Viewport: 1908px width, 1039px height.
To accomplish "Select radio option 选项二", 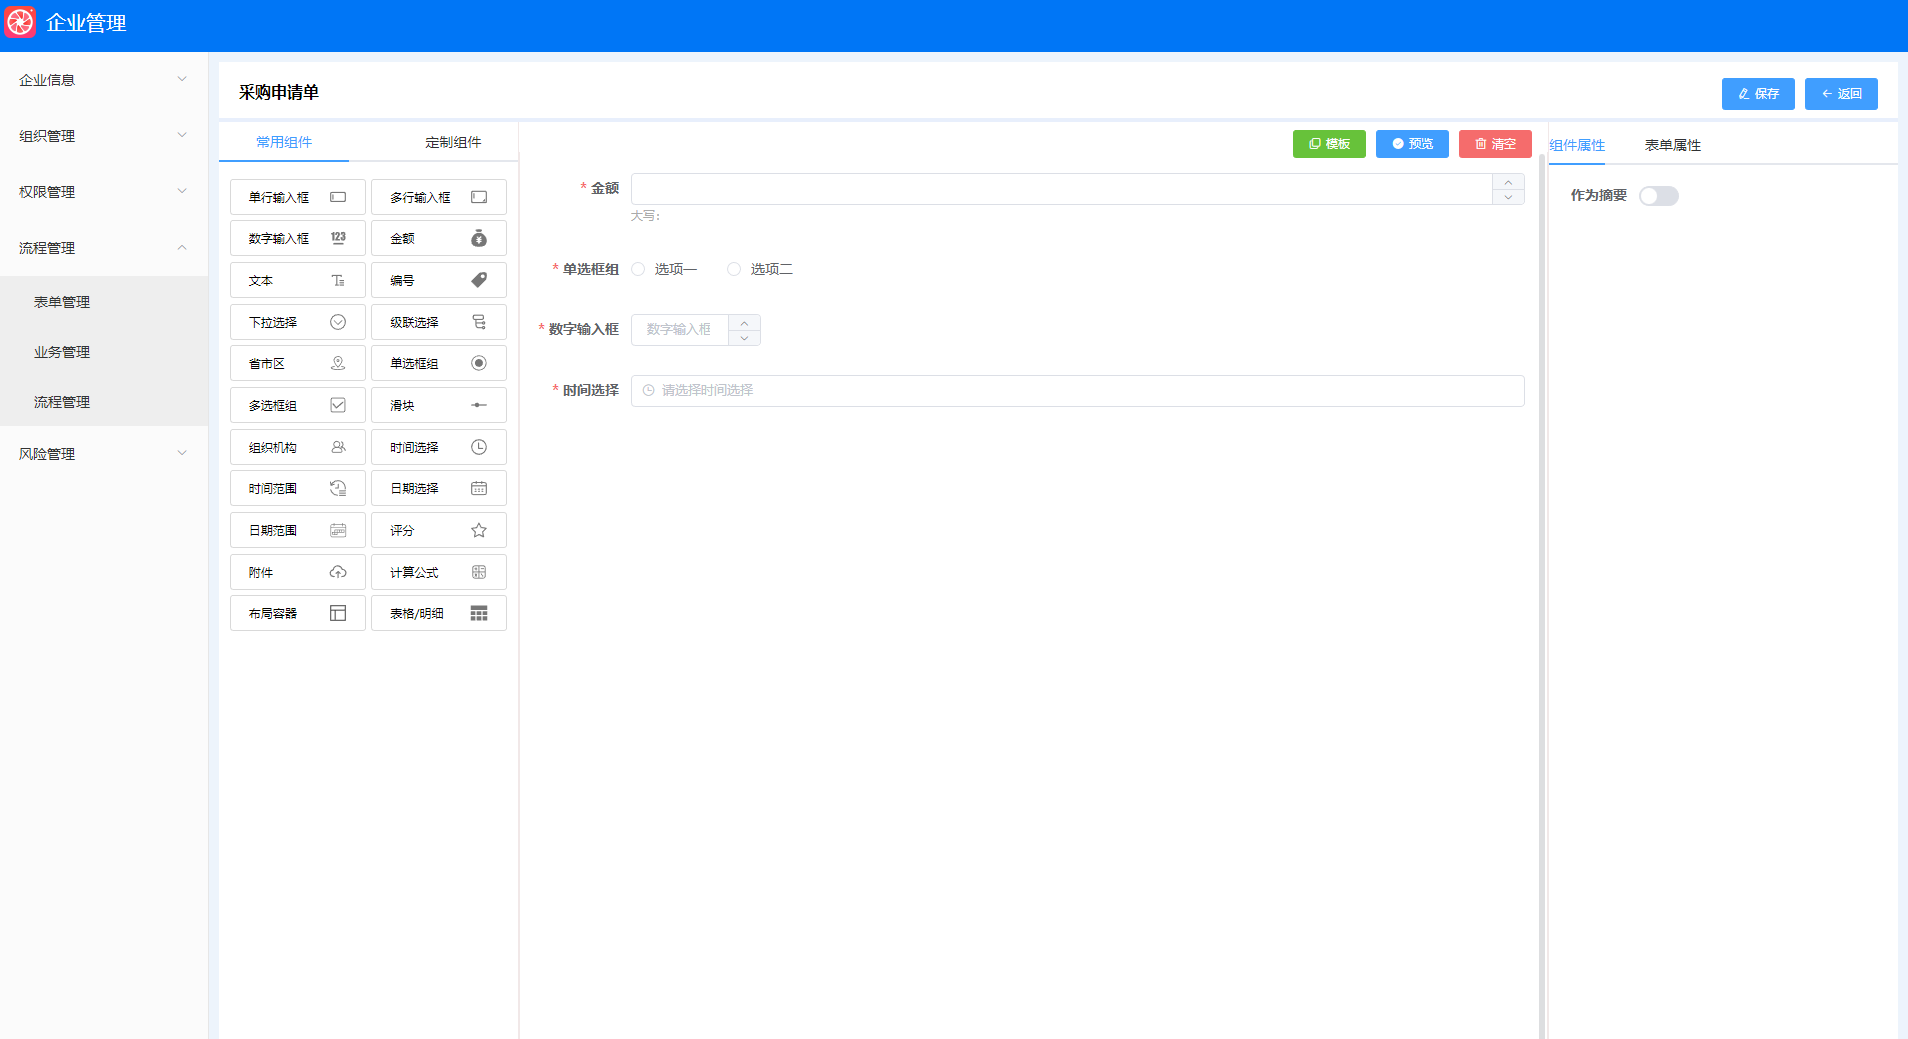I will point(761,269).
